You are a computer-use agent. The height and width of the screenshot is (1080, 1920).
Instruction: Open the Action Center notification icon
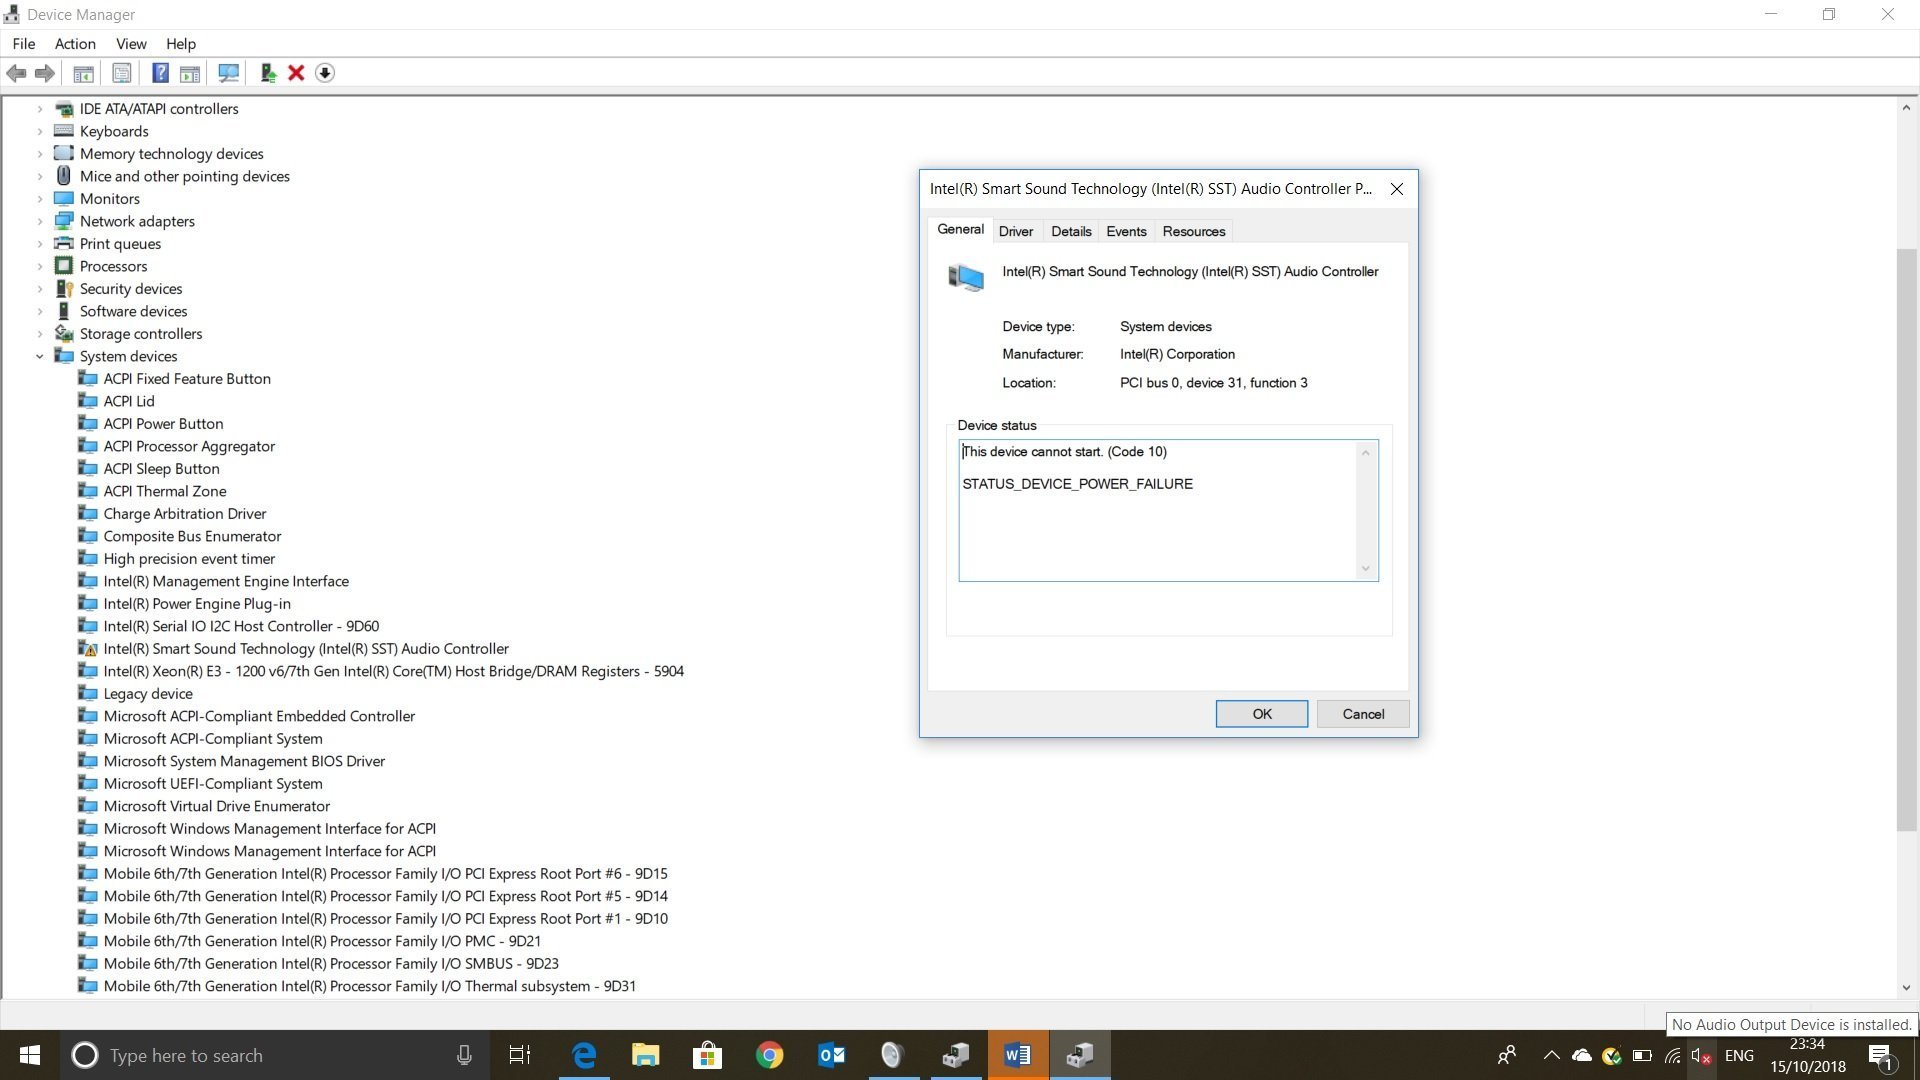(x=1881, y=1056)
